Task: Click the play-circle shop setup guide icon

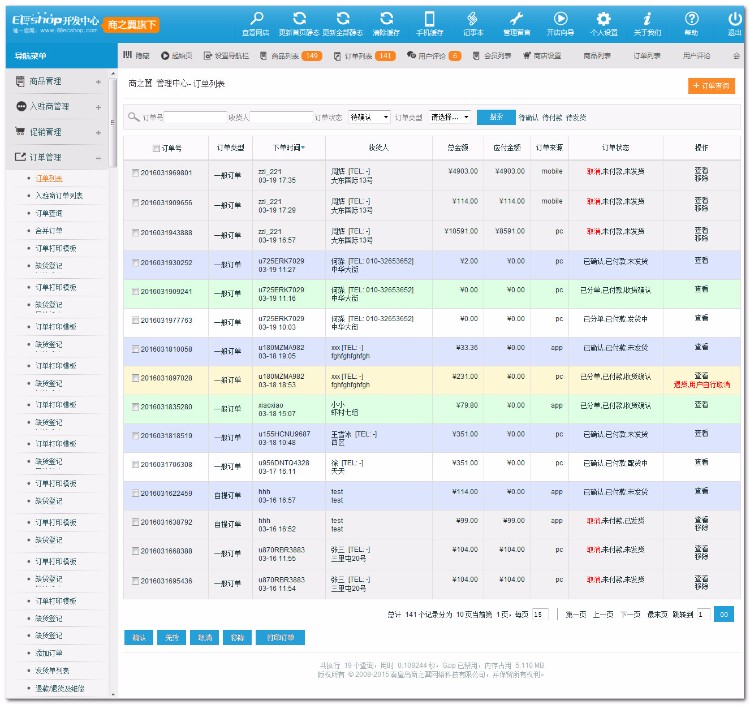Action: pyautogui.click(x=560, y=19)
